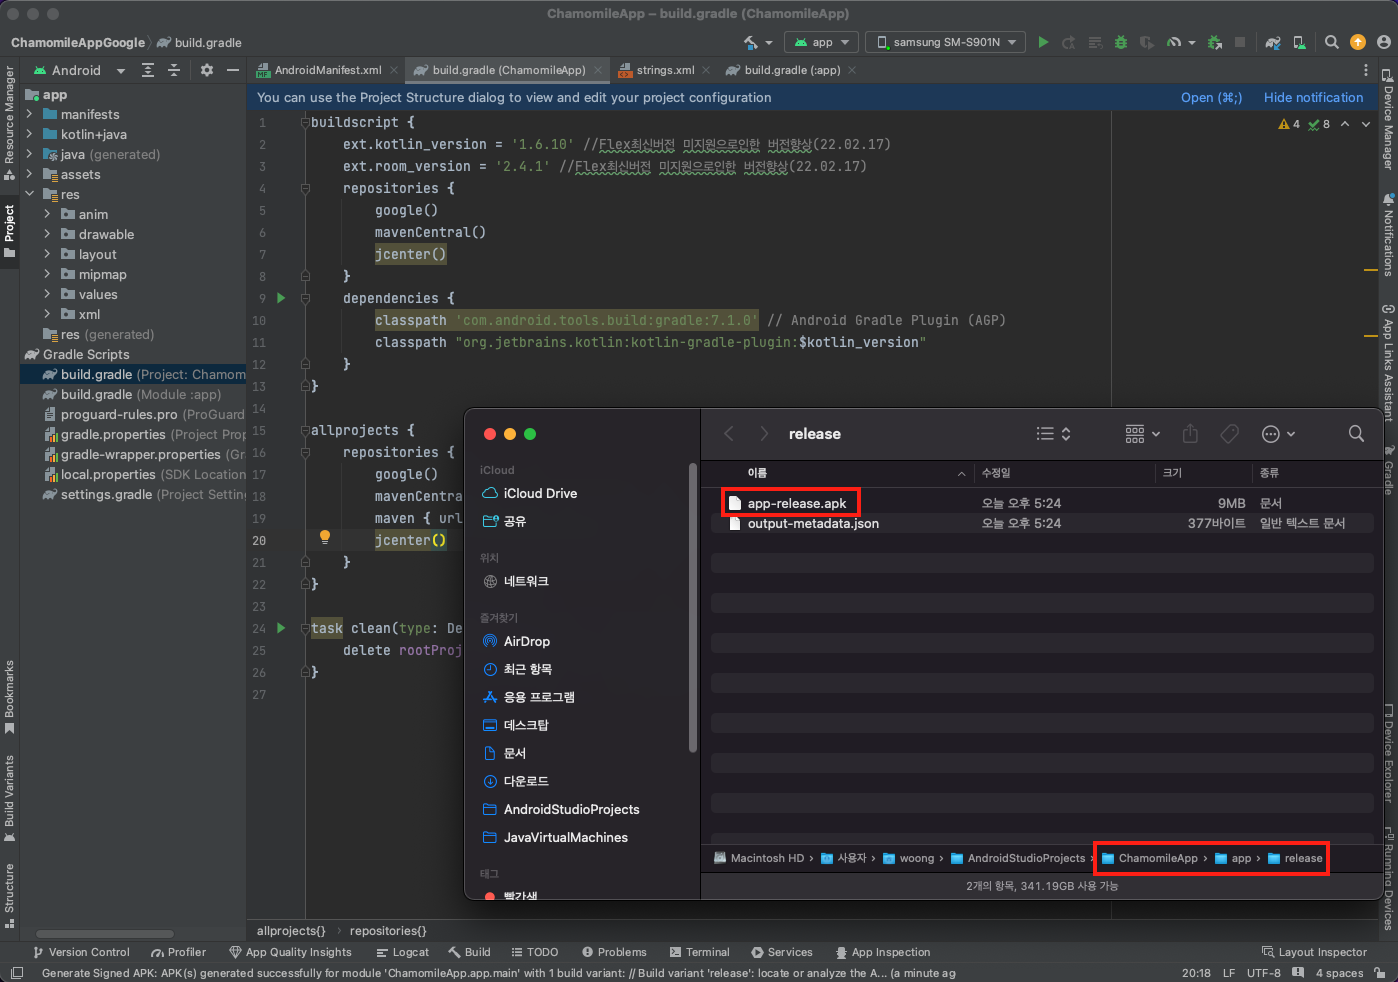Image resolution: width=1398 pixels, height=982 pixels.
Task: Switch to the strings.xml tab
Action: point(664,70)
